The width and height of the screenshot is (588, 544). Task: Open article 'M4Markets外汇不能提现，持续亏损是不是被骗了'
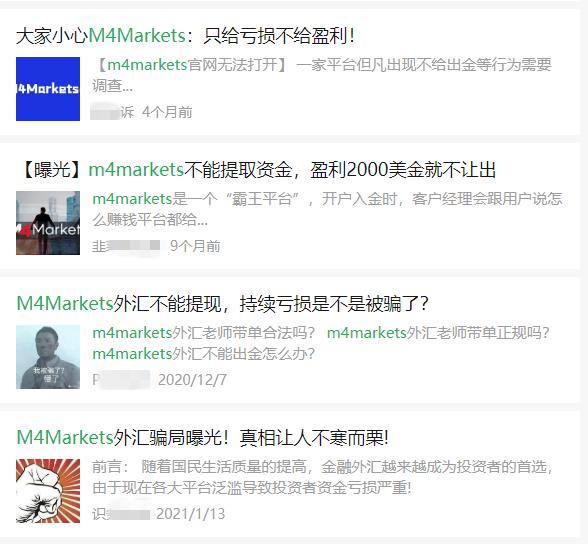point(222,304)
